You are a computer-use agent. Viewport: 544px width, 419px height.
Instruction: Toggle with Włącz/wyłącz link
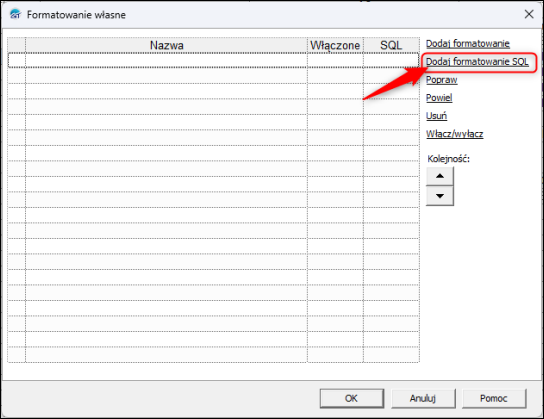click(454, 134)
